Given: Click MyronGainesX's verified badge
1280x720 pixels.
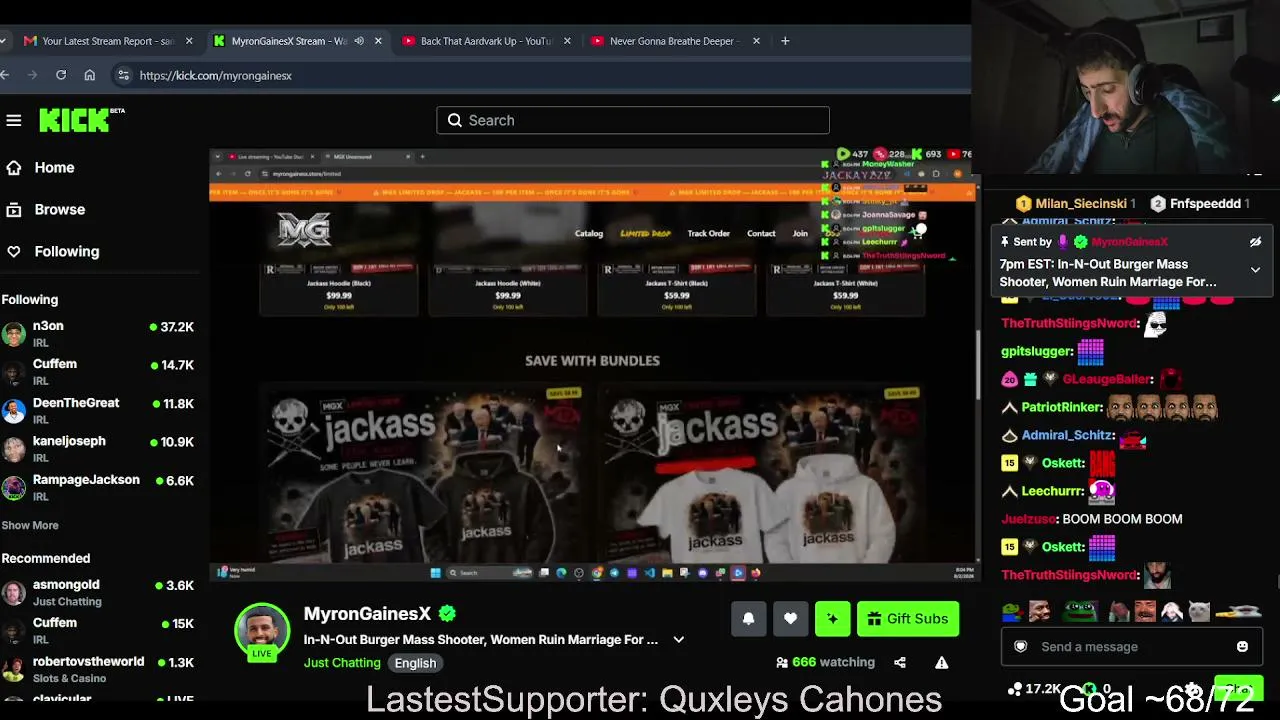Looking at the screenshot, I should 447,614.
